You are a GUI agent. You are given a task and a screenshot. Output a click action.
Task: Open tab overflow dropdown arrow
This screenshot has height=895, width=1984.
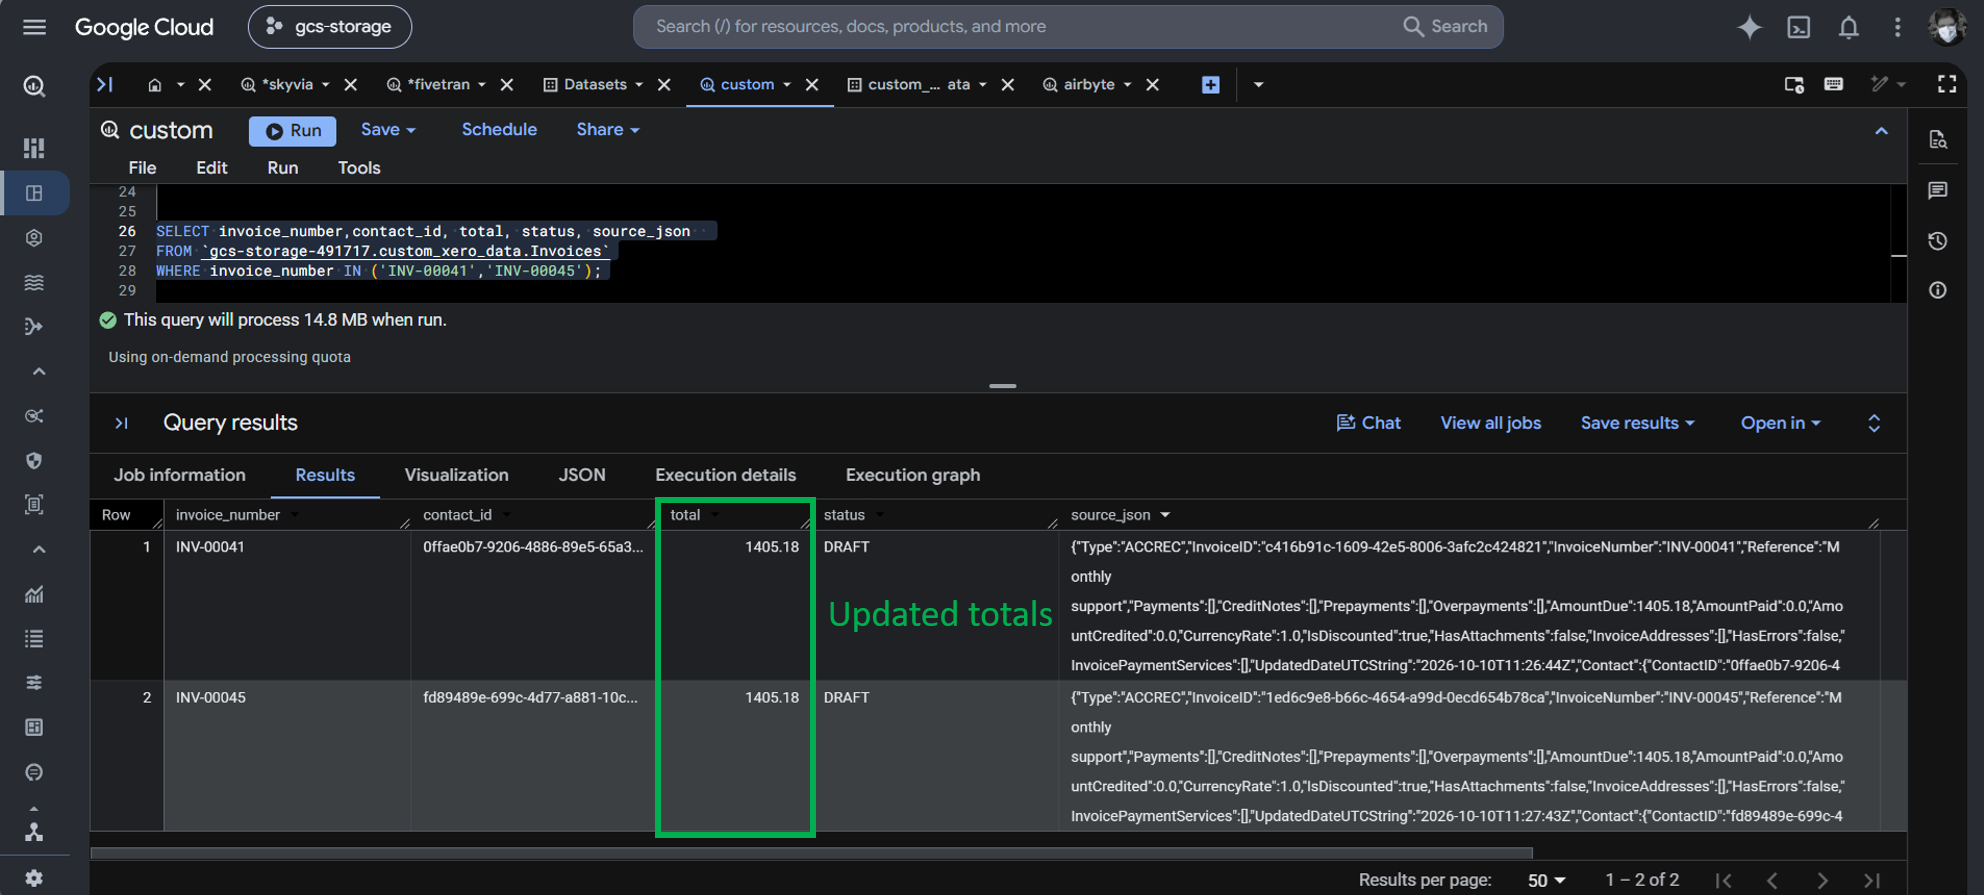pyautogui.click(x=1258, y=85)
